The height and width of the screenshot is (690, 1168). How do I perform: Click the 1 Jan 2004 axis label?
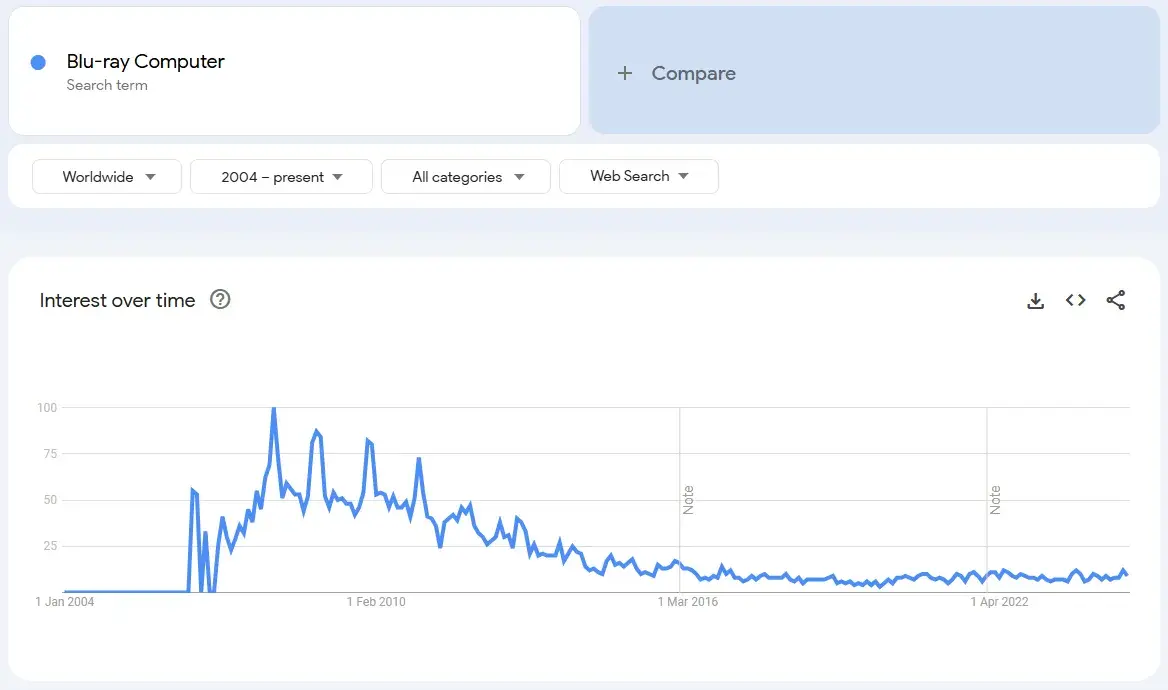coord(65,602)
